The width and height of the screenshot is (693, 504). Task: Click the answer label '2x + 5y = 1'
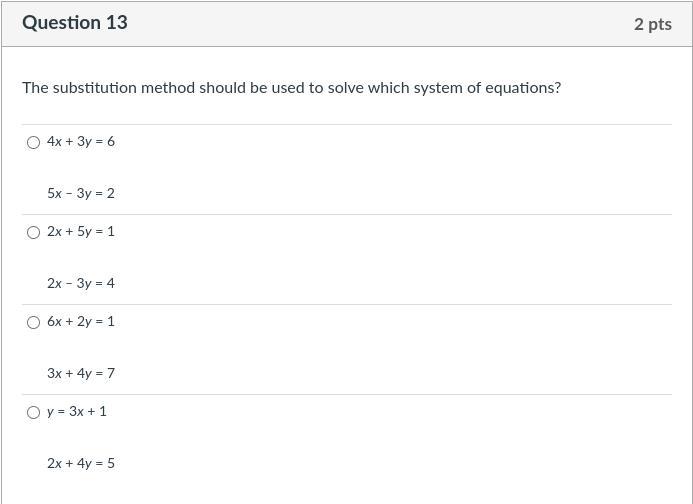[x=81, y=231]
